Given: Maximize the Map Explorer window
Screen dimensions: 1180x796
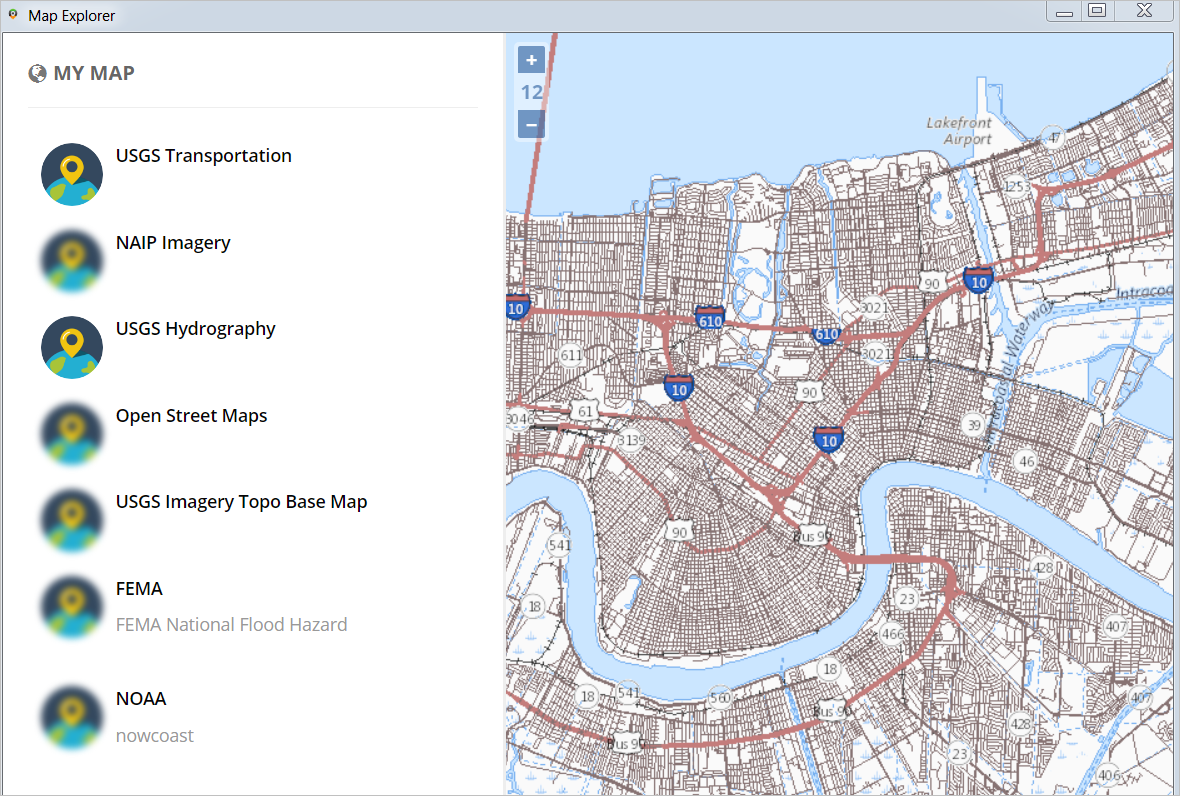Looking at the screenshot, I should tap(1097, 11).
